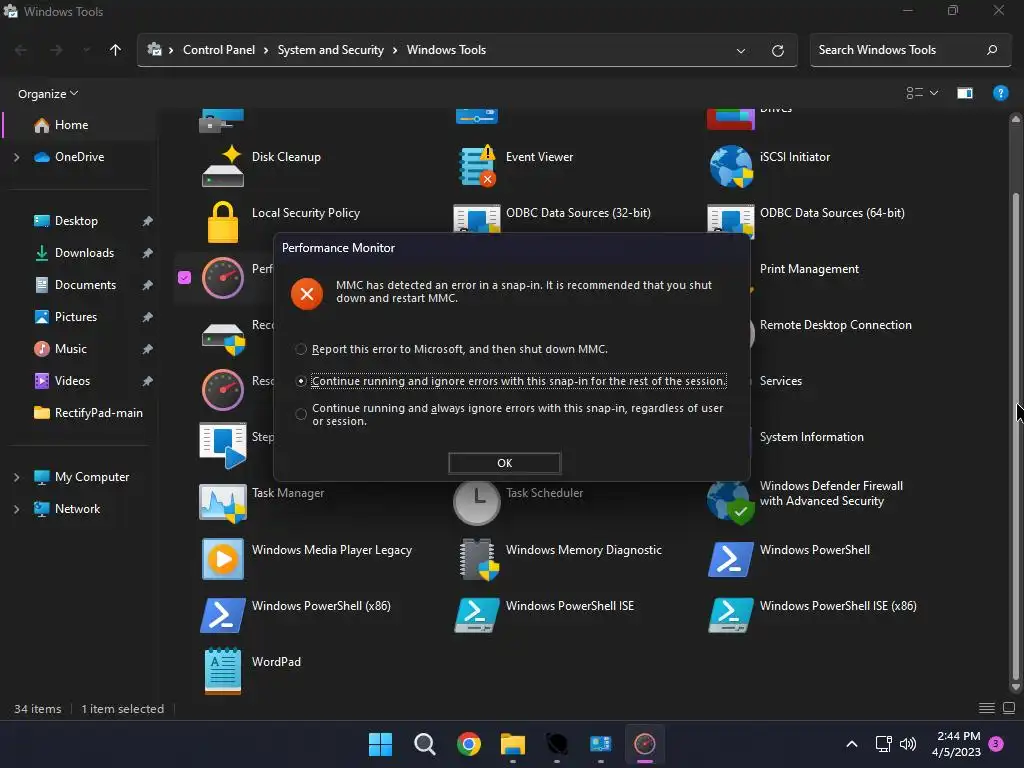1024x768 pixels.
Task: Go to Home in navigation pane
Action: [x=80, y=125]
